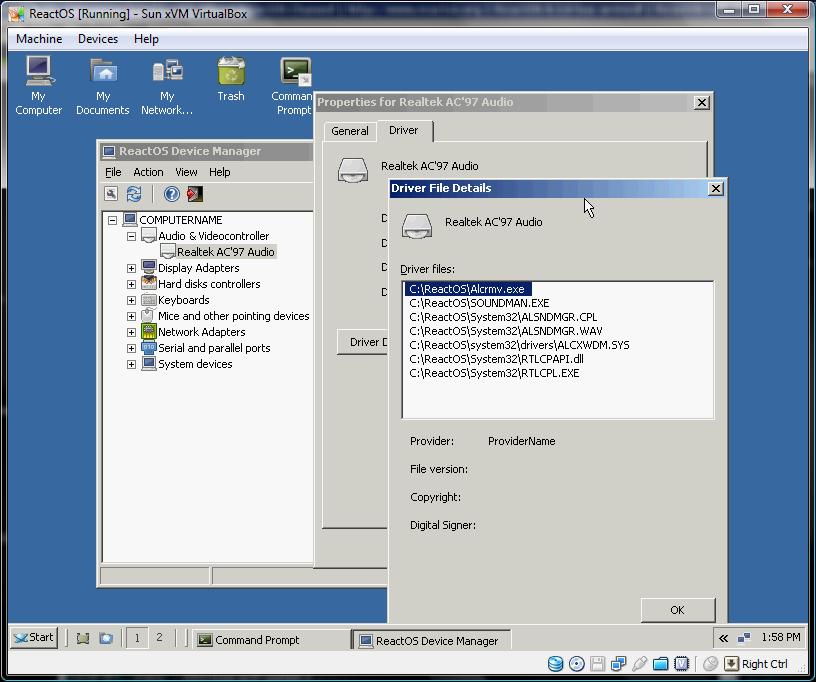
Task: Click the Properties toolbar icon in Device Manager
Action: click(x=111, y=194)
